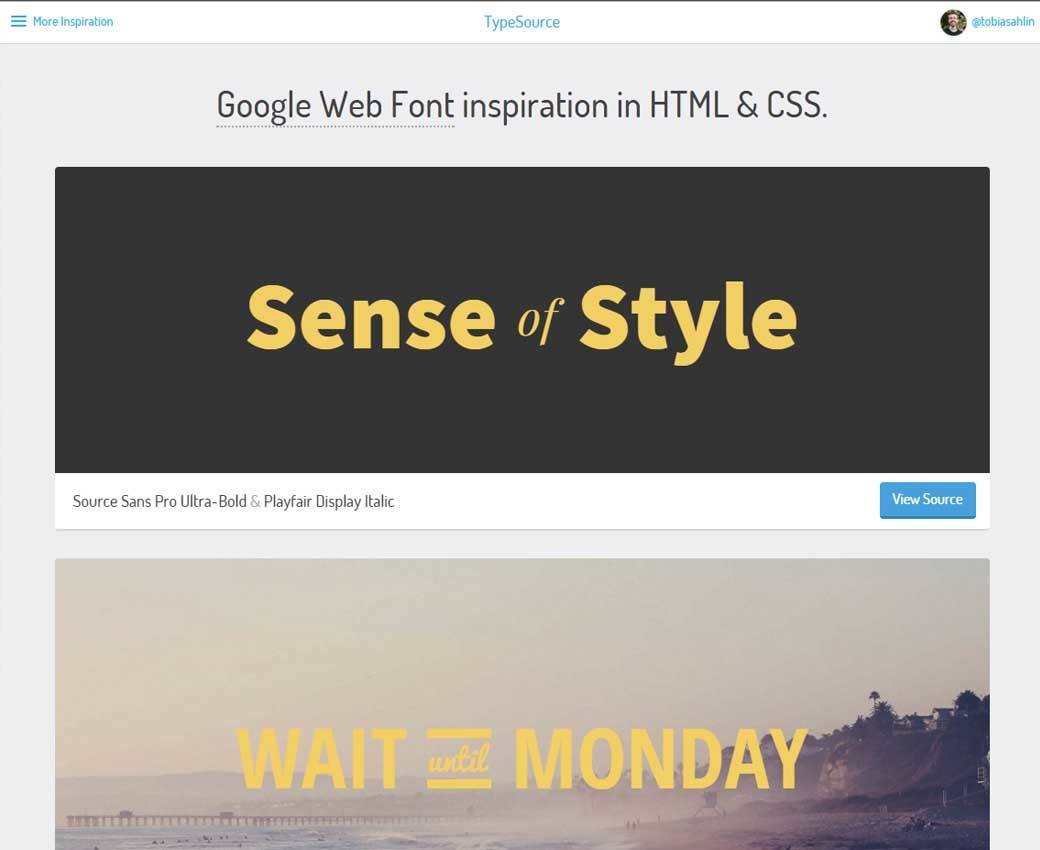The height and width of the screenshot is (850, 1040).
Task: Click the 'inspiration in HTML & CSS' heading text
Action: [644, 105]
